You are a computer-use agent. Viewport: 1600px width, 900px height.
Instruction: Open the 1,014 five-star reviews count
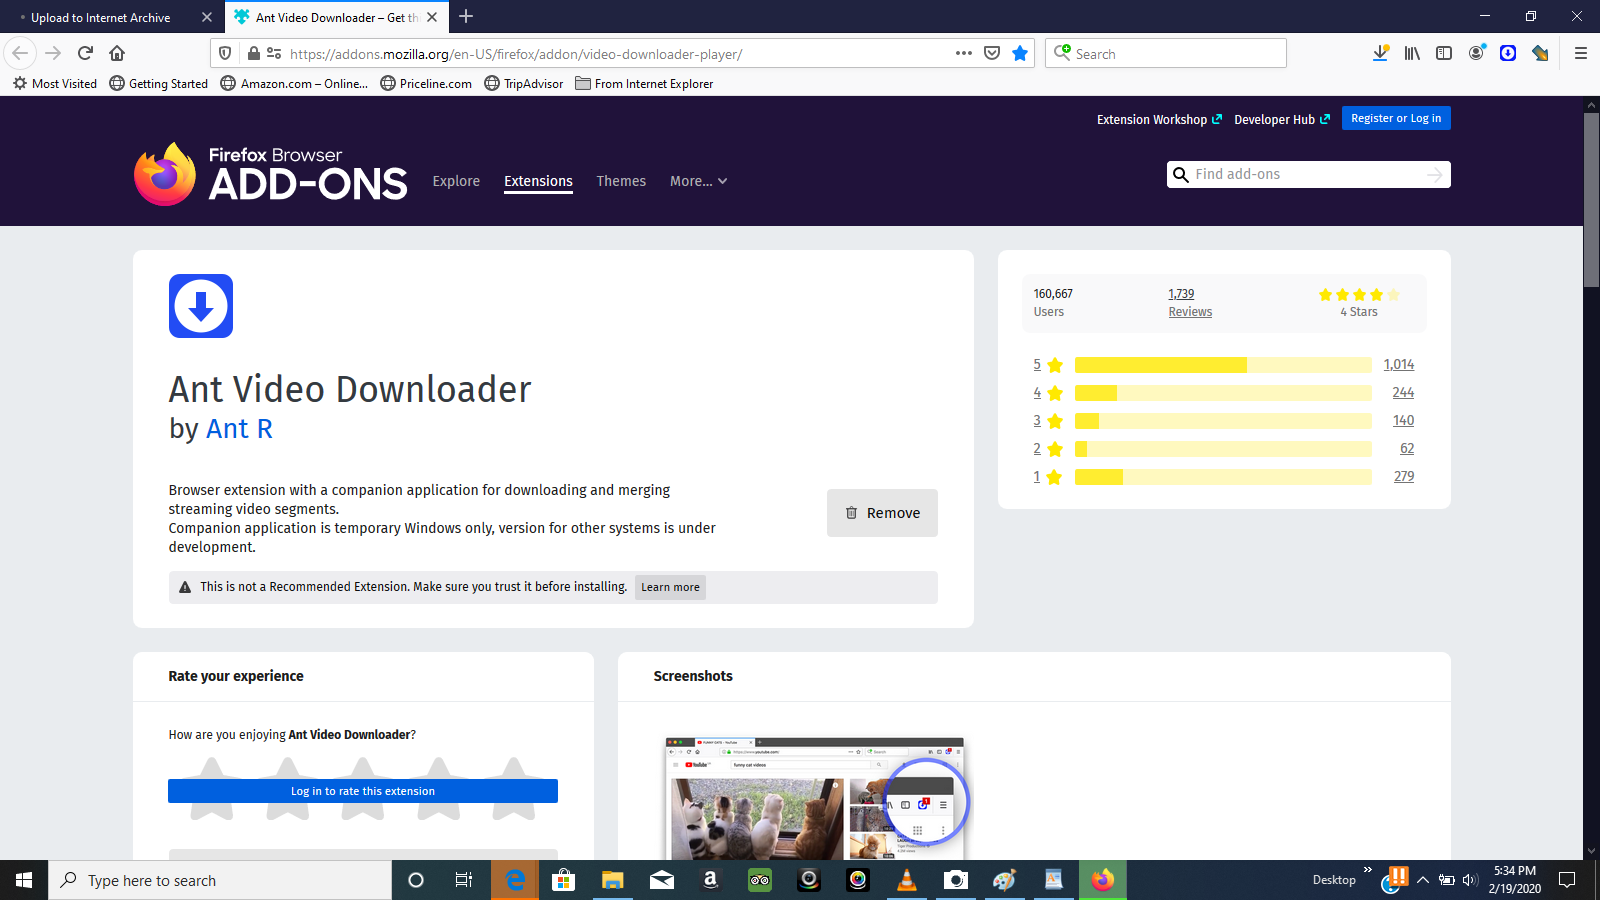pyautogui.click(x=1399, y=365)
